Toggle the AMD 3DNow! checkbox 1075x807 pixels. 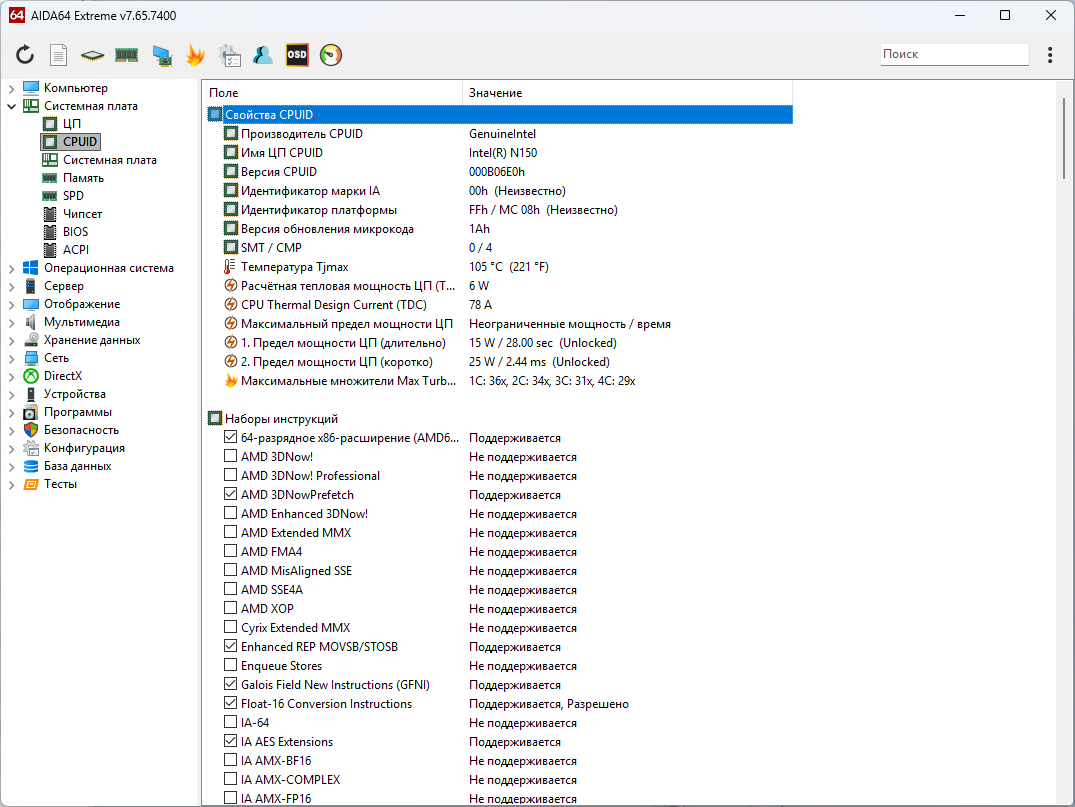pyautogui.click(x=231, y=457)
